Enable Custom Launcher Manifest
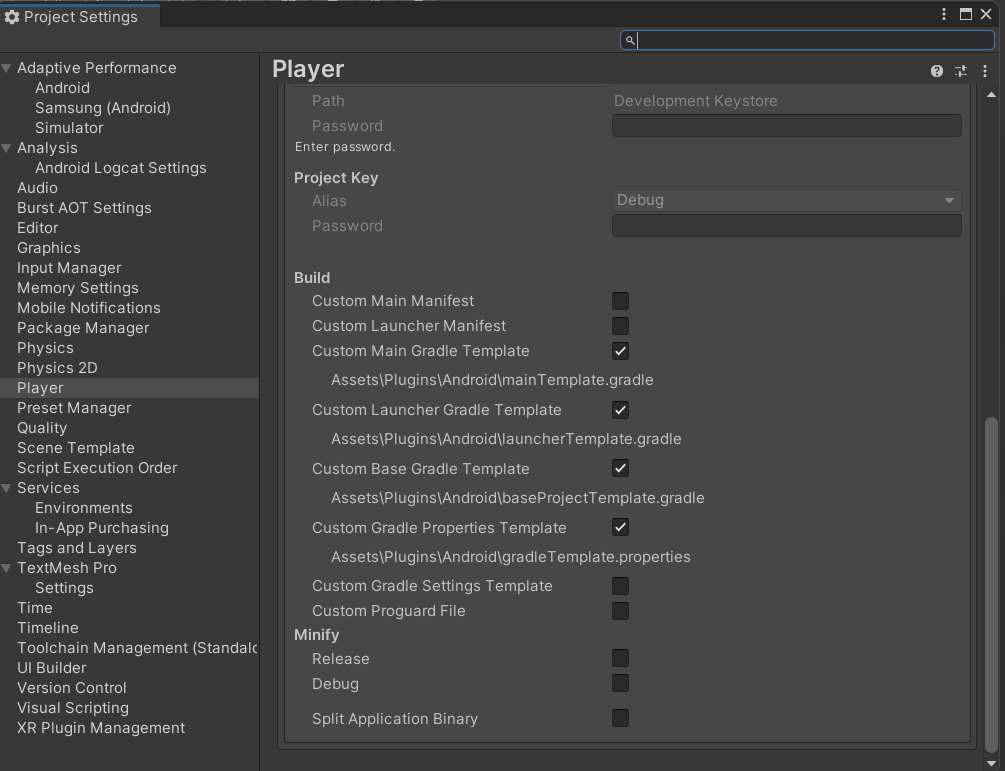 coord(620,325)
